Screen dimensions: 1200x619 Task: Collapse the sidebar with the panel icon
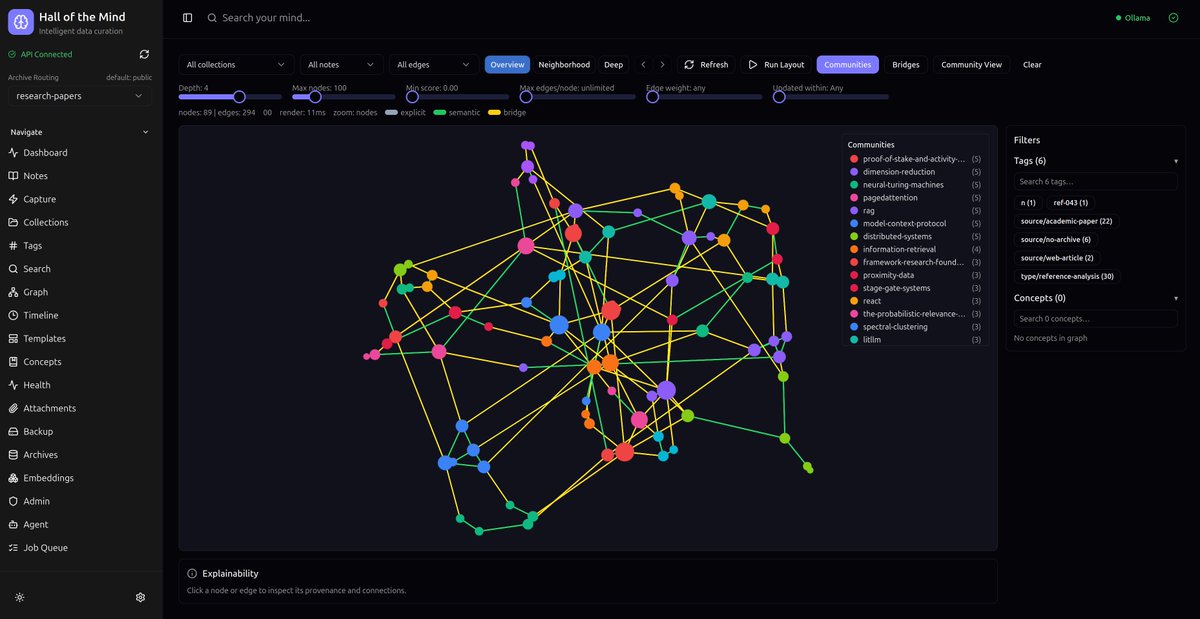187,18
